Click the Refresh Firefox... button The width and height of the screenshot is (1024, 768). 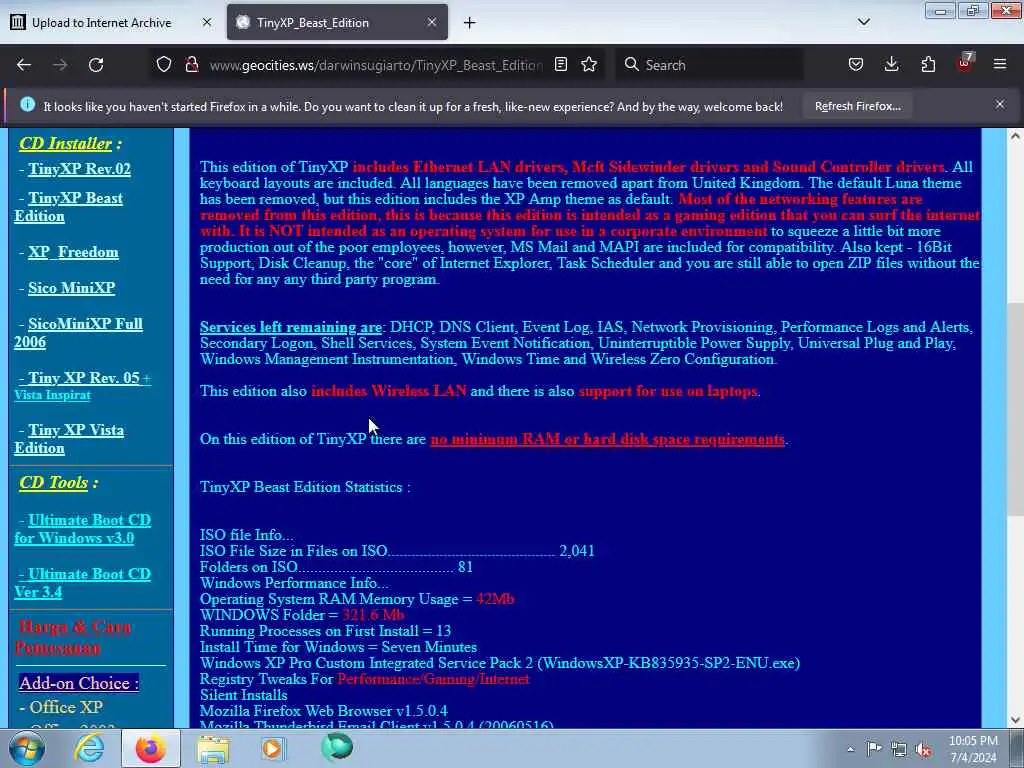[857, 106]
